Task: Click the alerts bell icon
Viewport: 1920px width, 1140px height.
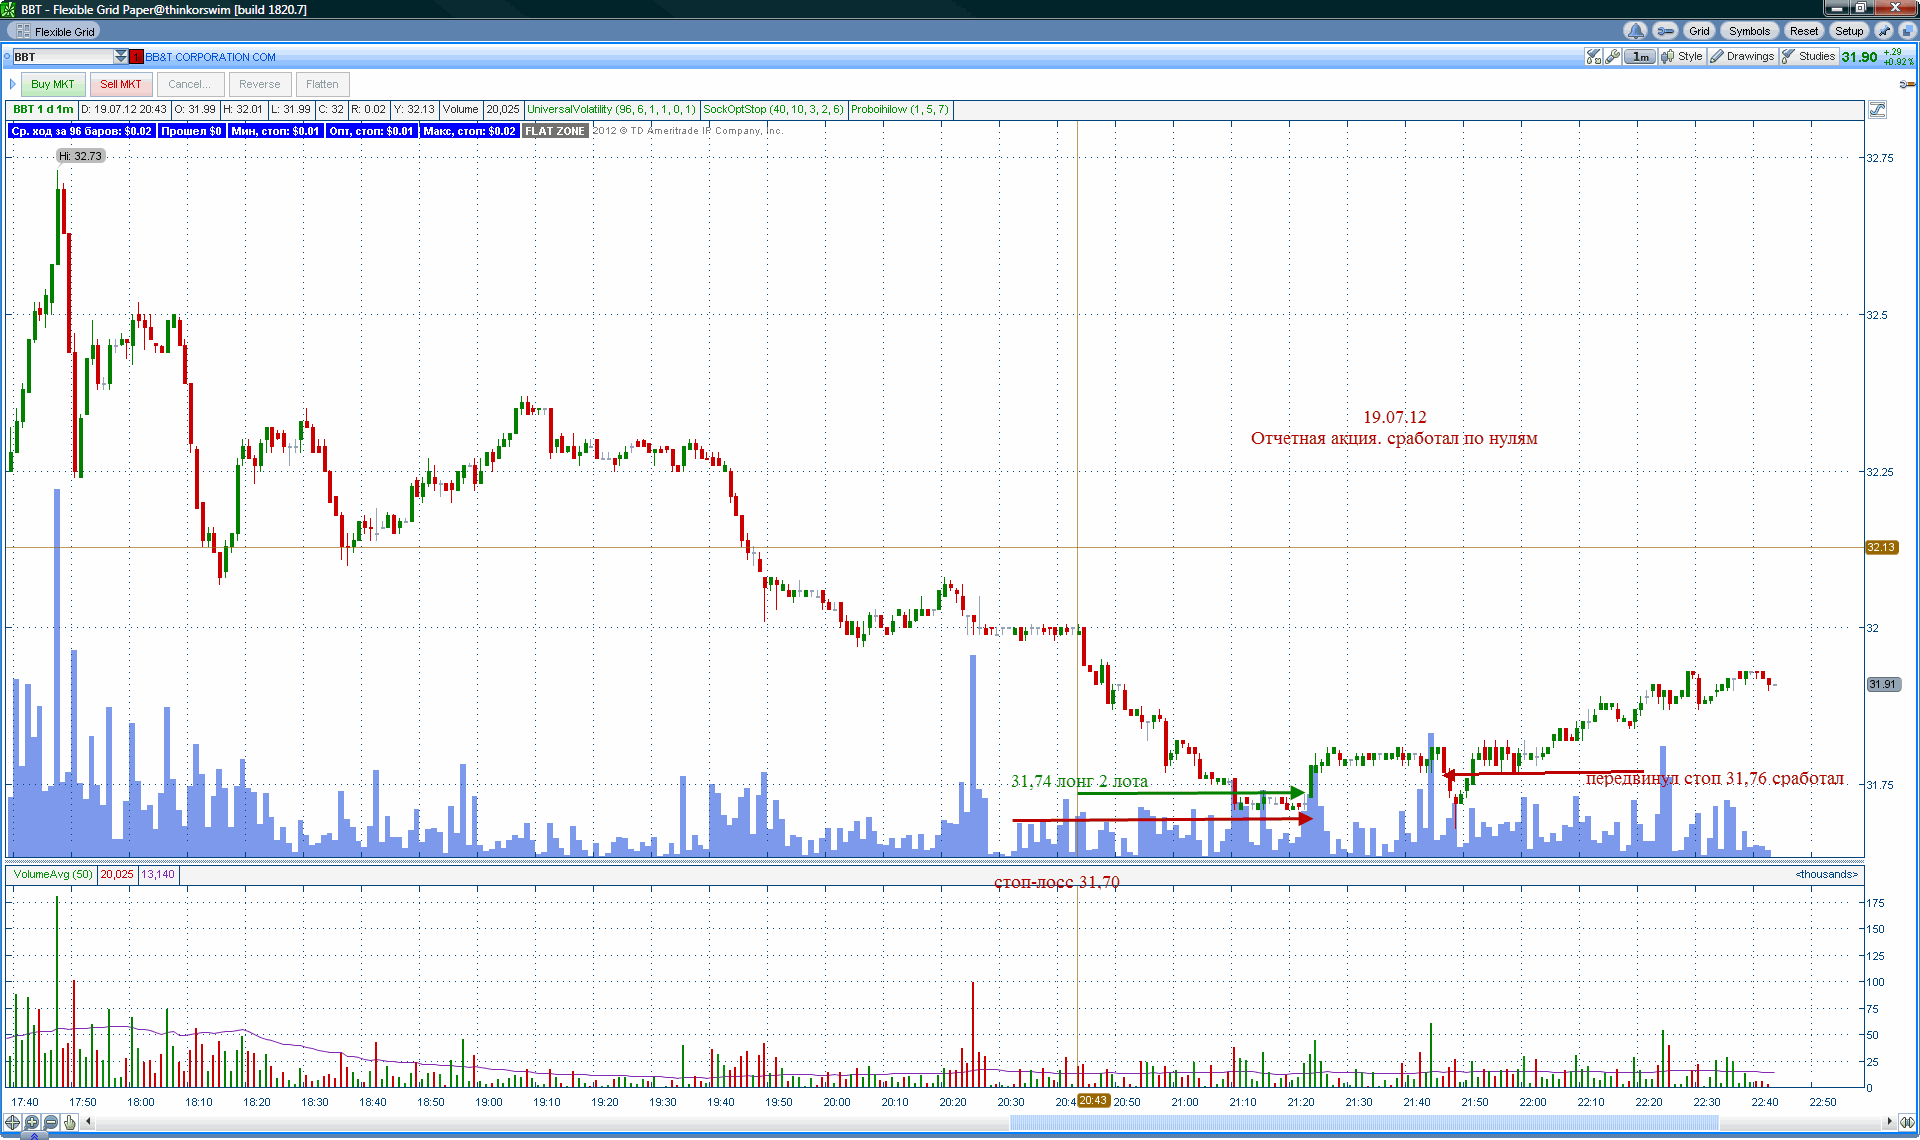Action: click(x=1635, y=31)
